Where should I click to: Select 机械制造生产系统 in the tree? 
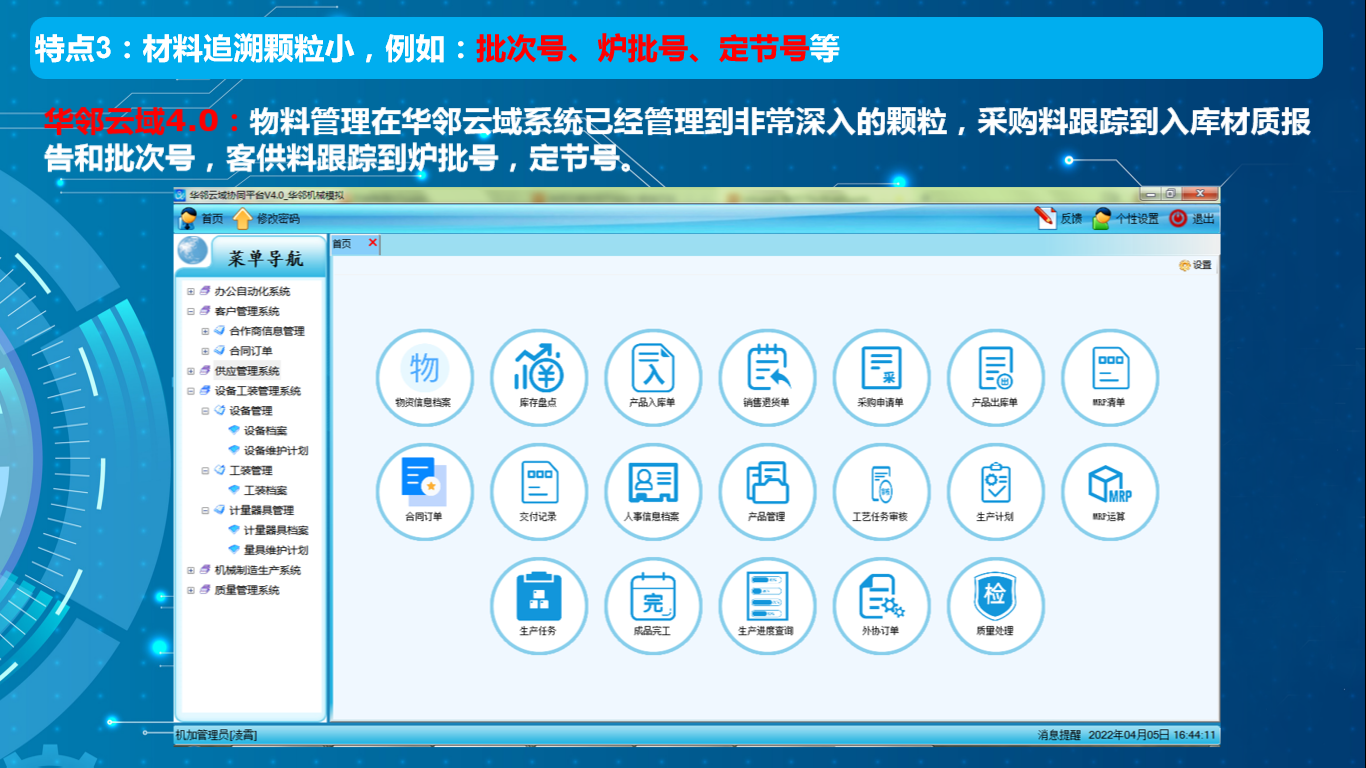257,570
